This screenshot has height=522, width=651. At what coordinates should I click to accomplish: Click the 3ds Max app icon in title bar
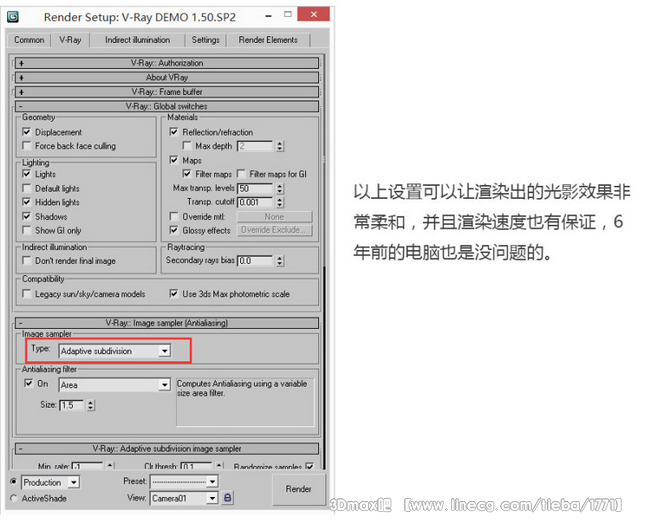click(13, 17)
